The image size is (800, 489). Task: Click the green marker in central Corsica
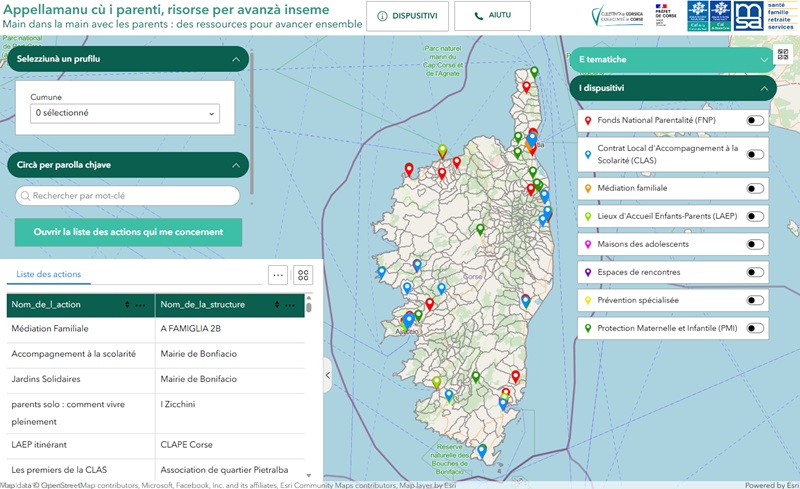pyautogui.click(x=480, y=230)
